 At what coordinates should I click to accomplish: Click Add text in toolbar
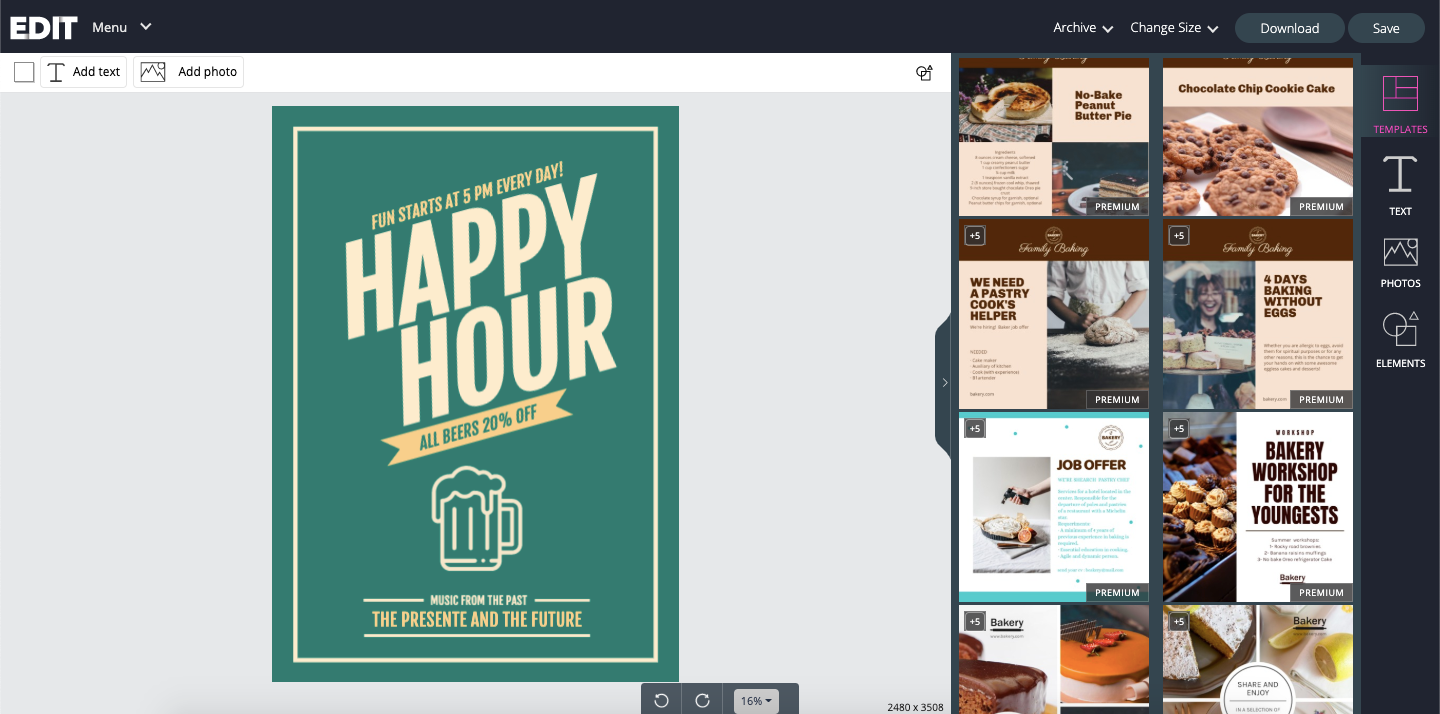coord(84,72)
